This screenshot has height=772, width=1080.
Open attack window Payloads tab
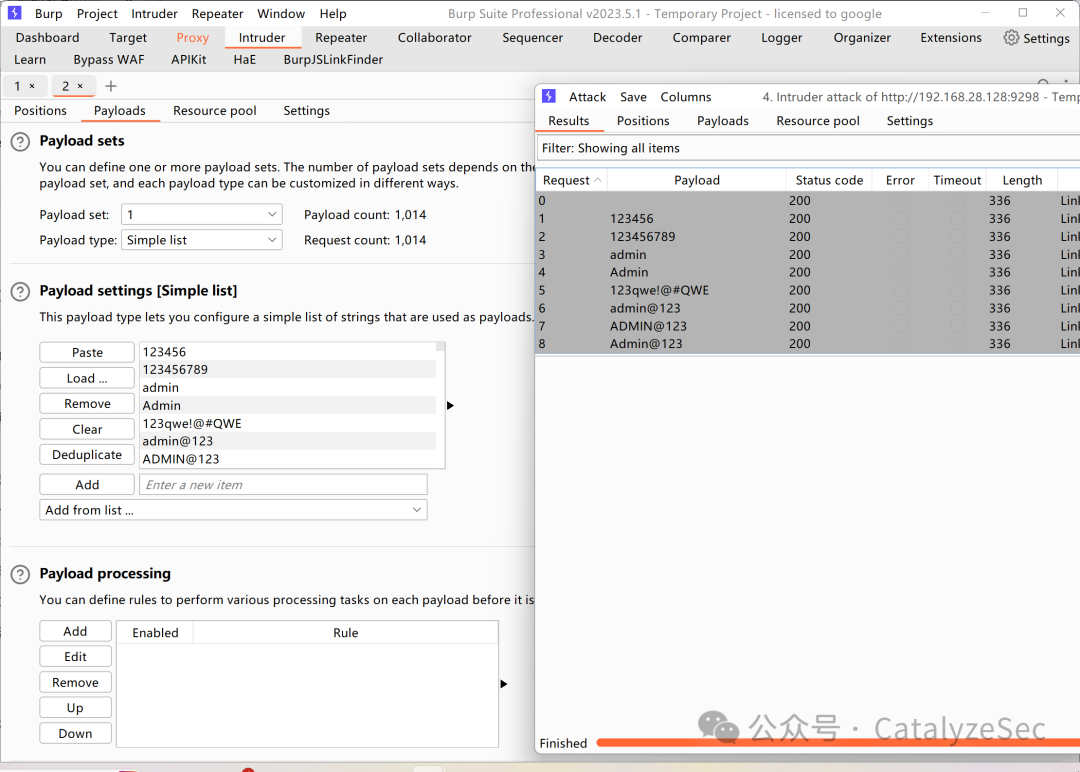[x=723, y=121]
